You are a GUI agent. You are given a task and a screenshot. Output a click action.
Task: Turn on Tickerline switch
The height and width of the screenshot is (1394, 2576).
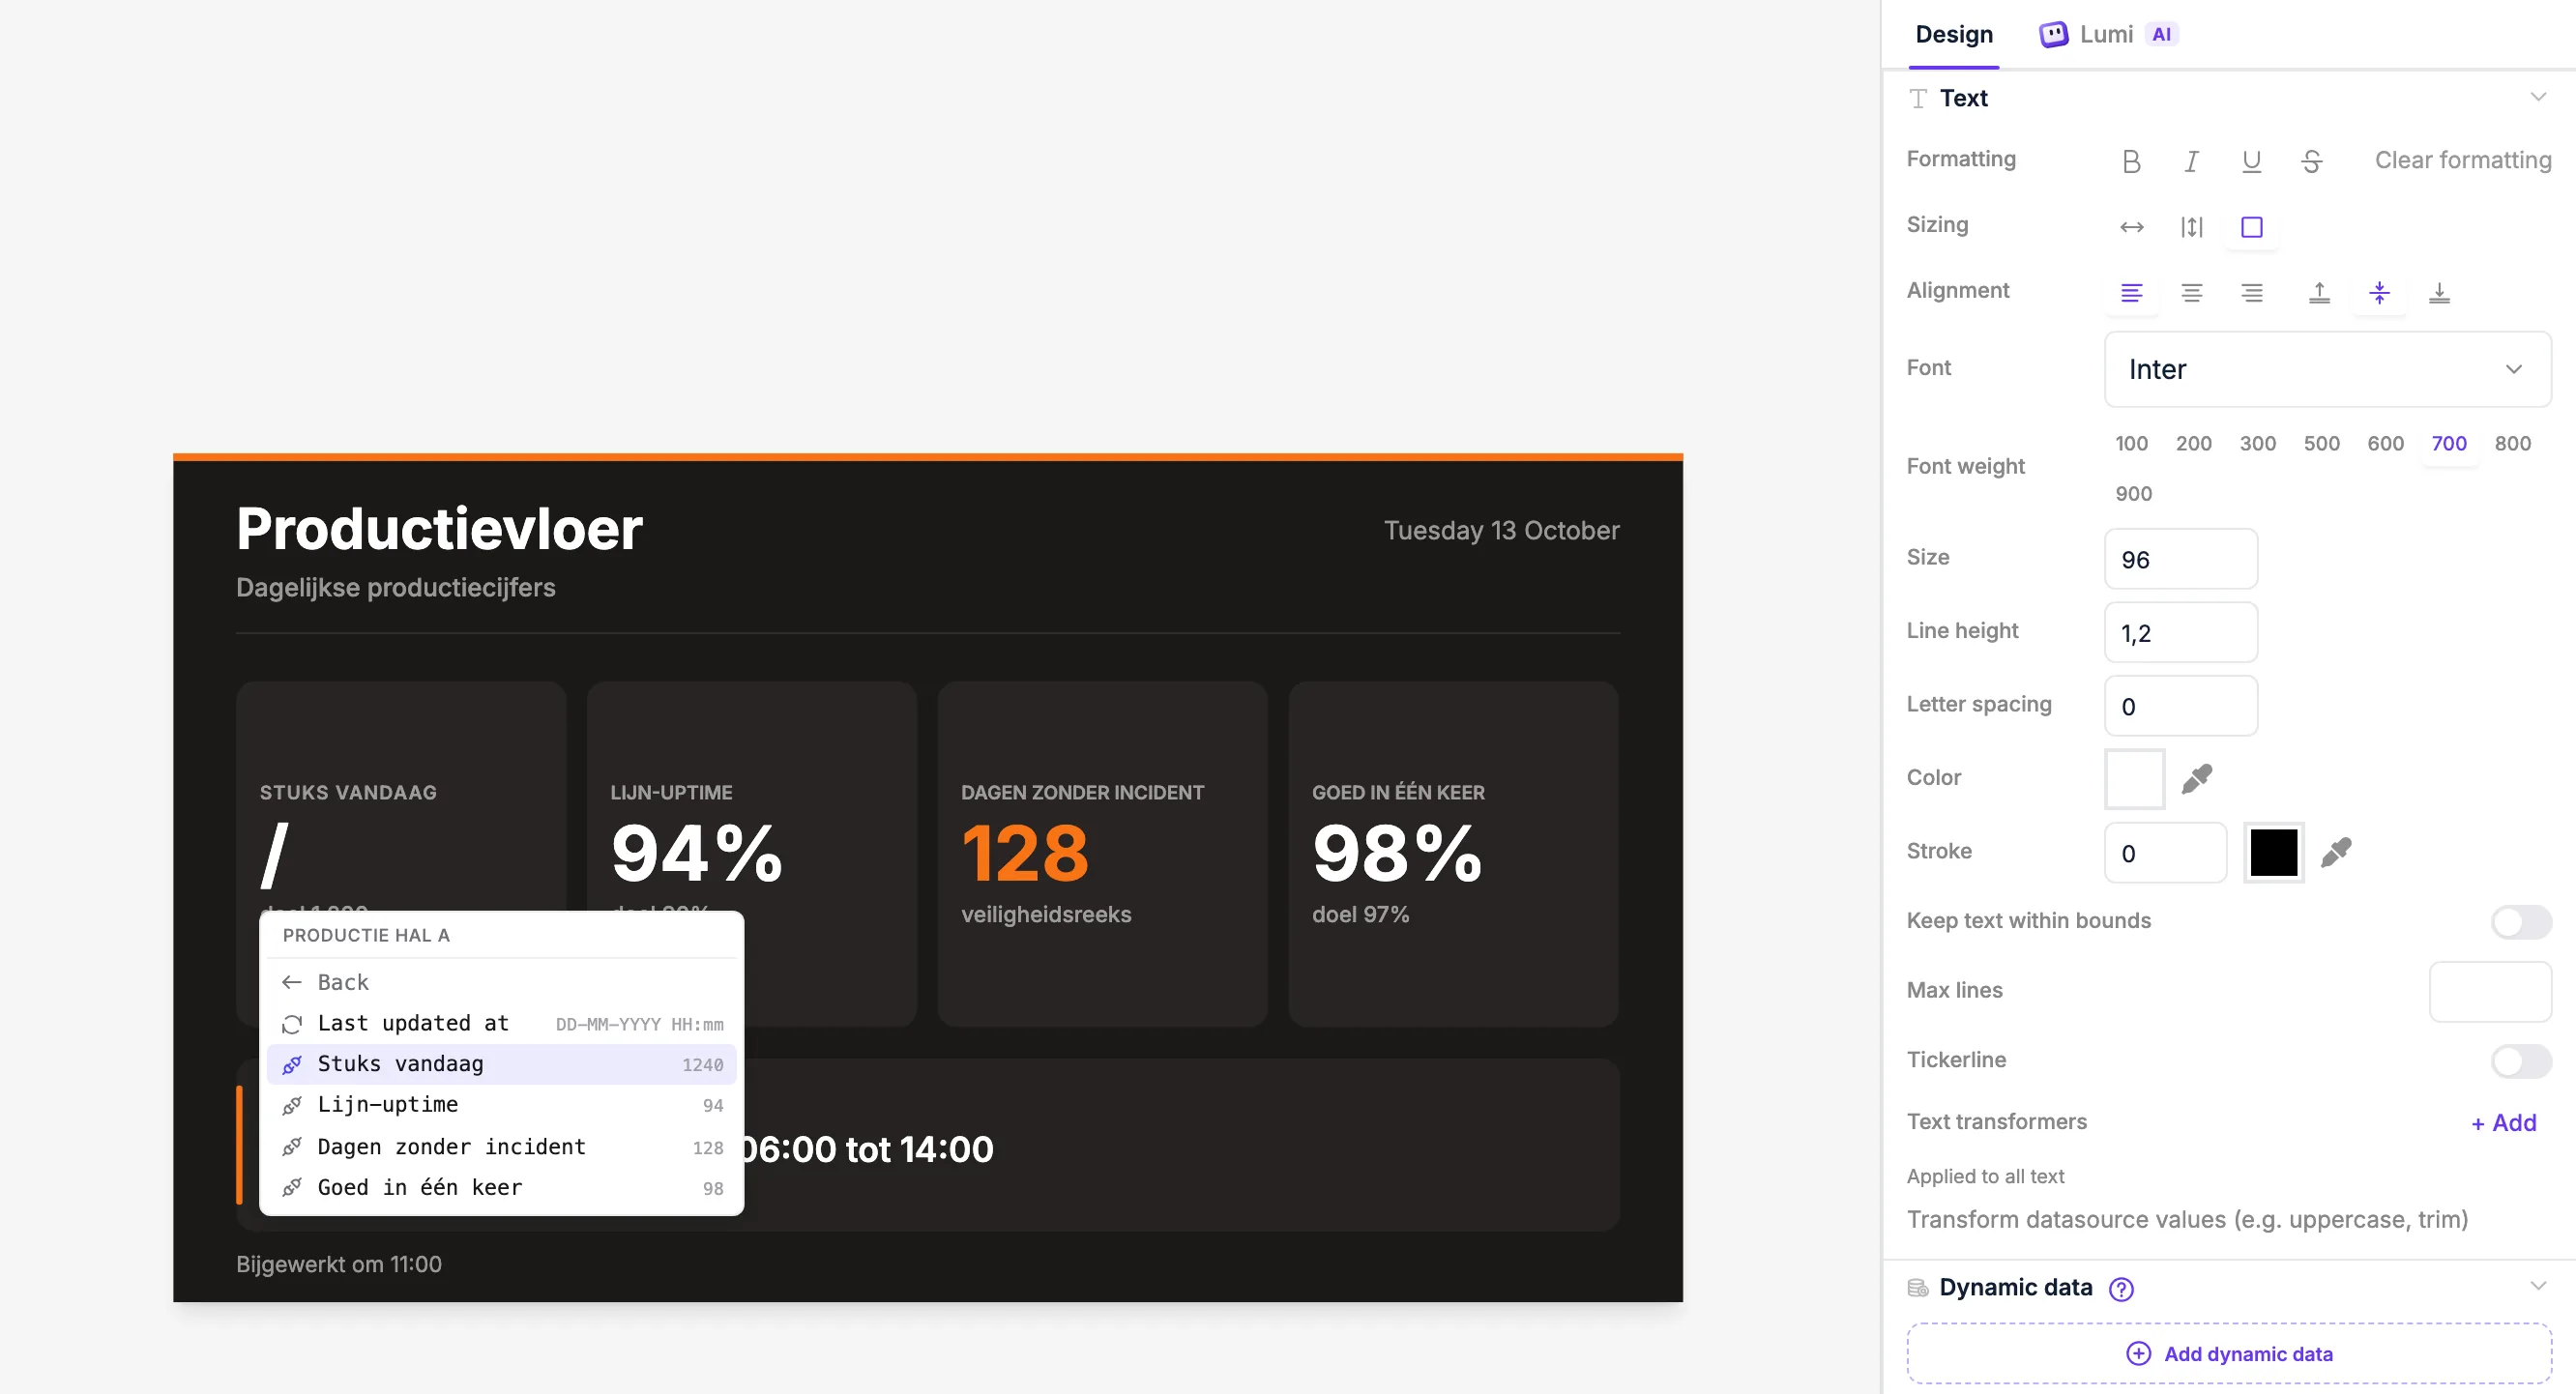[x=2520, y=1060]
